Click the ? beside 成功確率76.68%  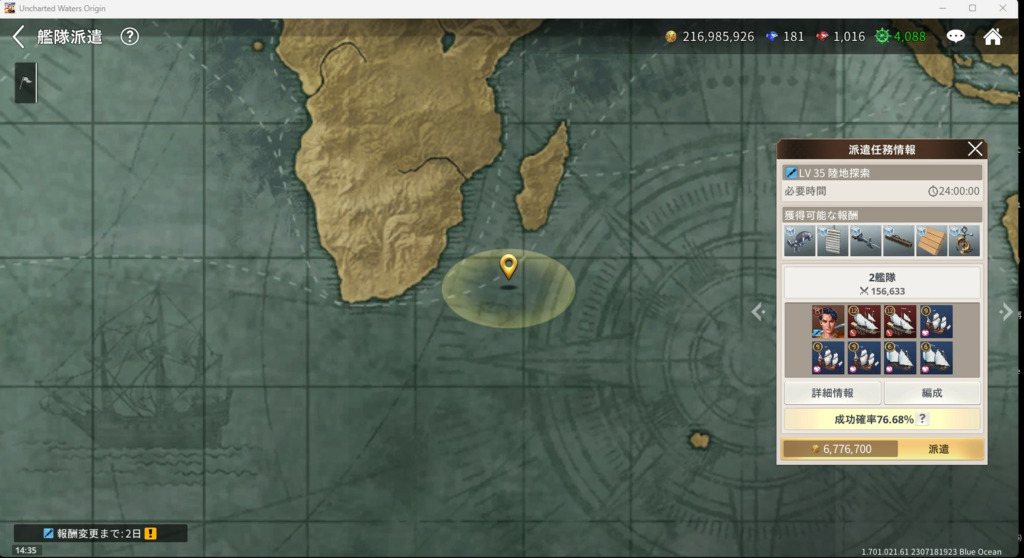click(x=922, y=419)
